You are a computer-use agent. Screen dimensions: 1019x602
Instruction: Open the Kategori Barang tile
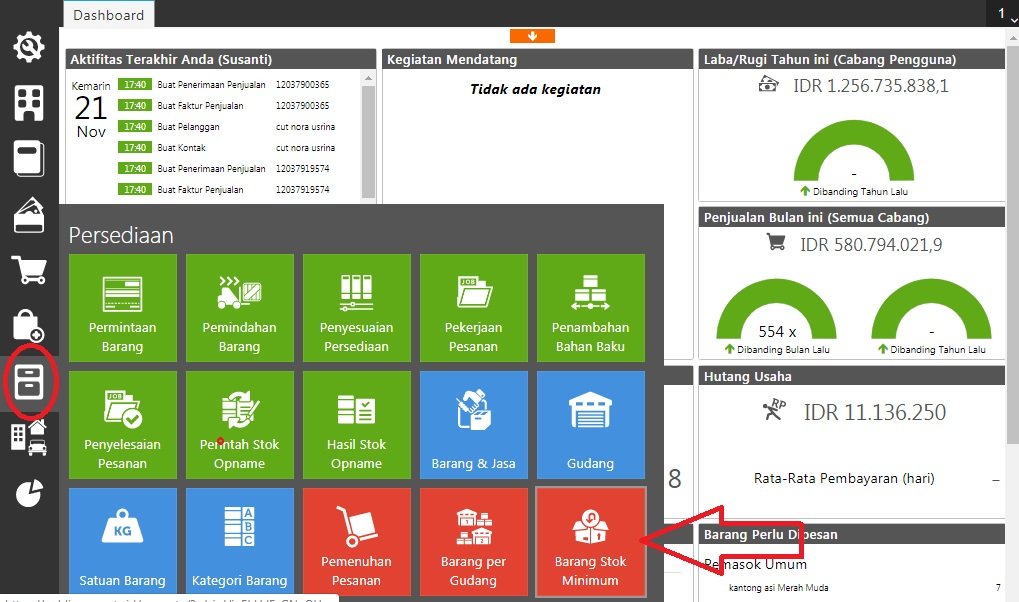pyautogui.click(x=240, y=541)
